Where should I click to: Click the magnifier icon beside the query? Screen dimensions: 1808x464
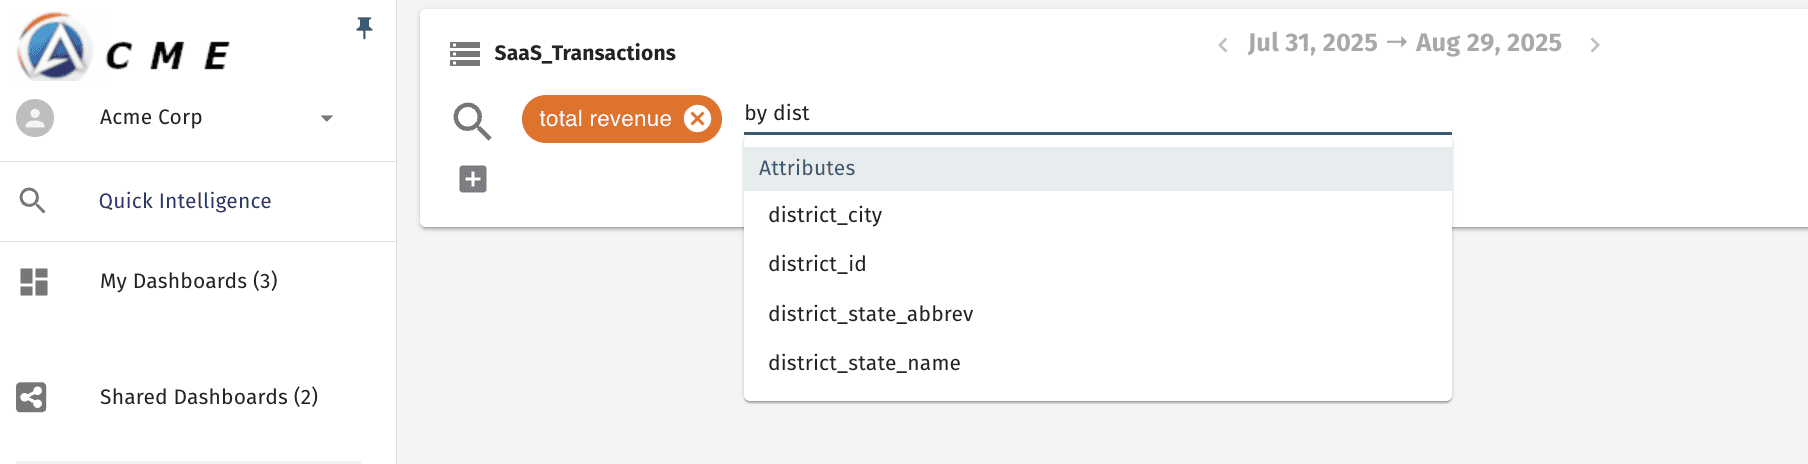tap(472, 121)
